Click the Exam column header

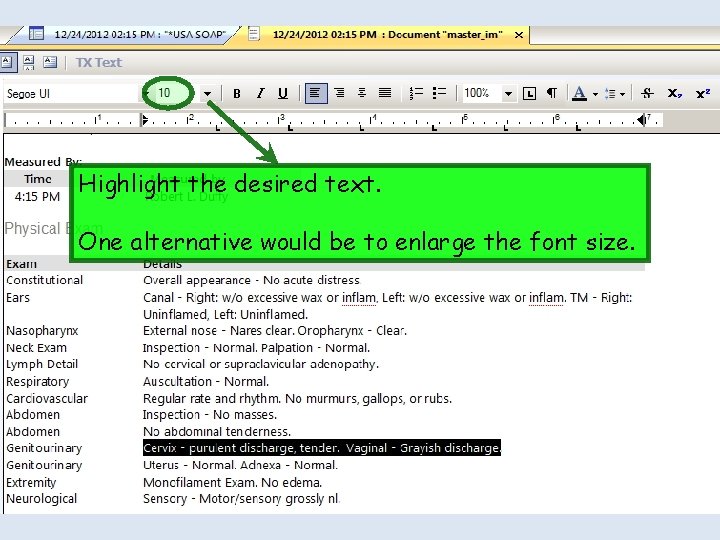pos(22,264)
